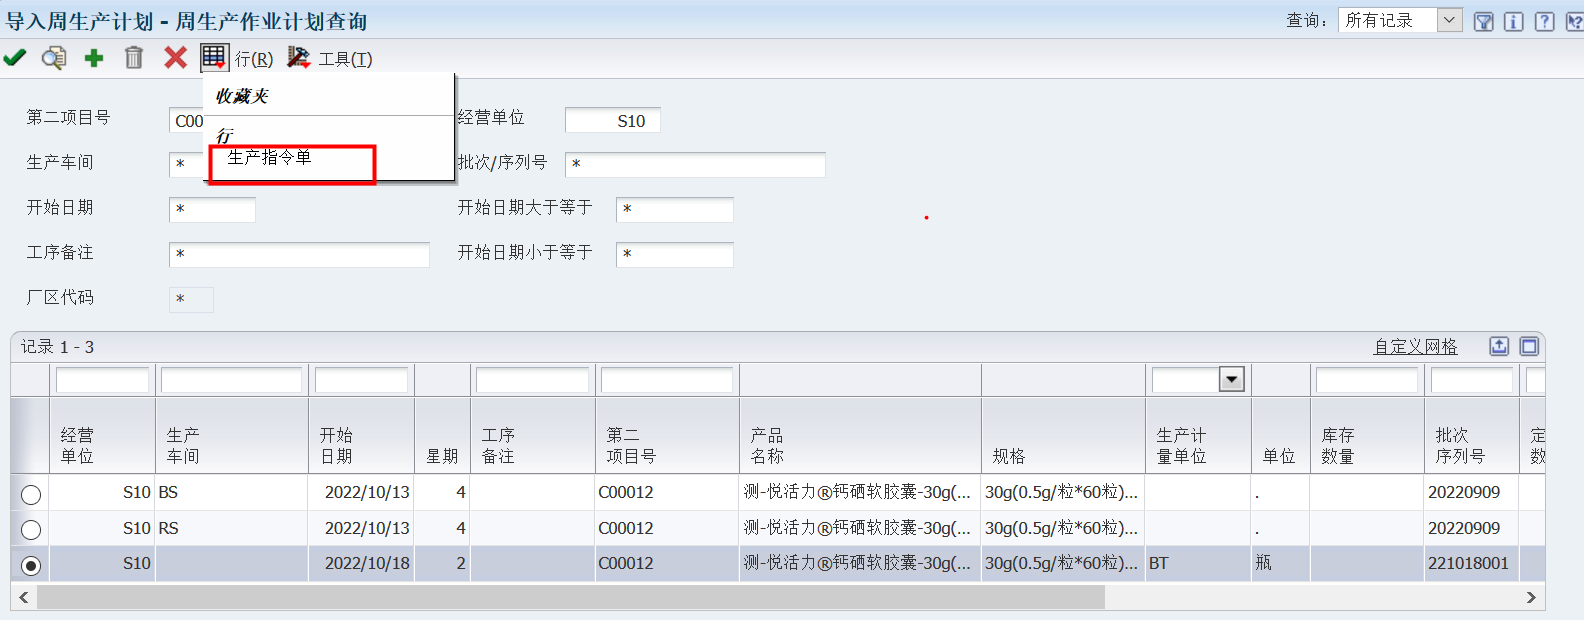The width and height of the screenshot is (1584, 620).
Task: Click the trash can Delete icon
Action: pyautogui.click(x=134, y=58)
